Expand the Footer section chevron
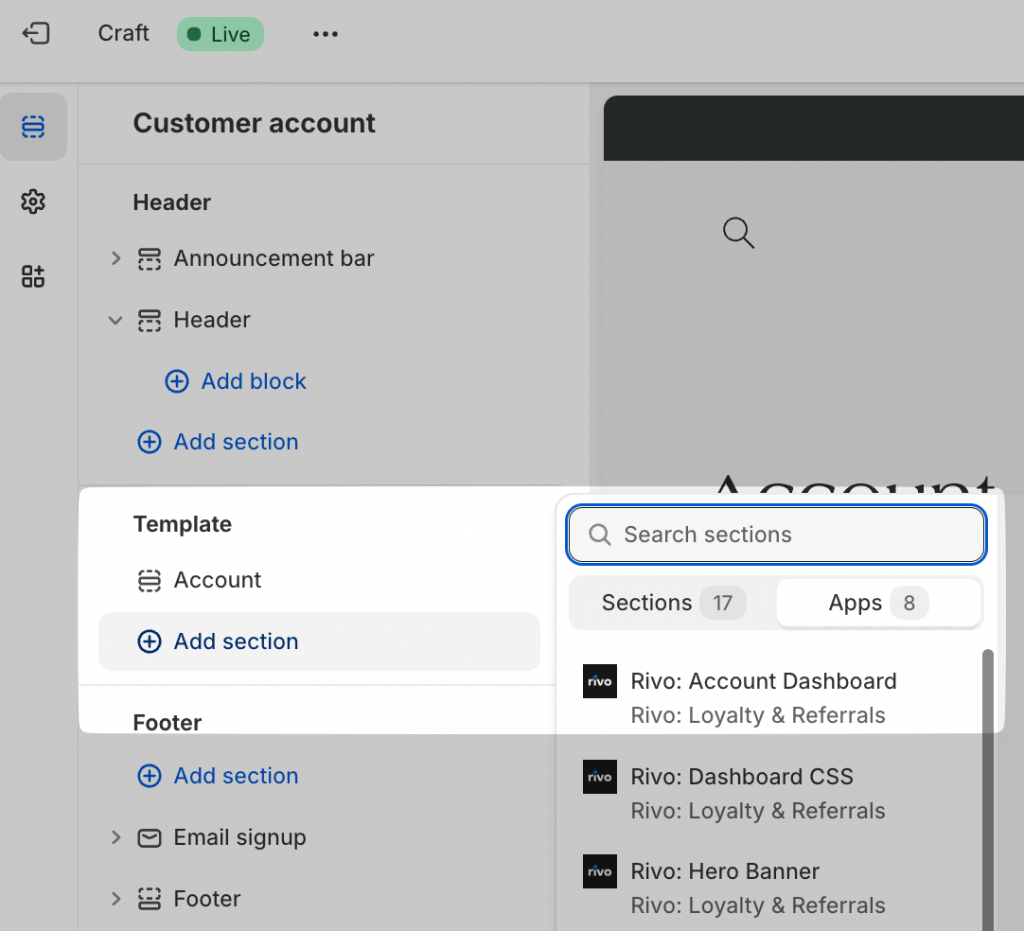This screenshot has width=1024, height=931. click(116, 899)
